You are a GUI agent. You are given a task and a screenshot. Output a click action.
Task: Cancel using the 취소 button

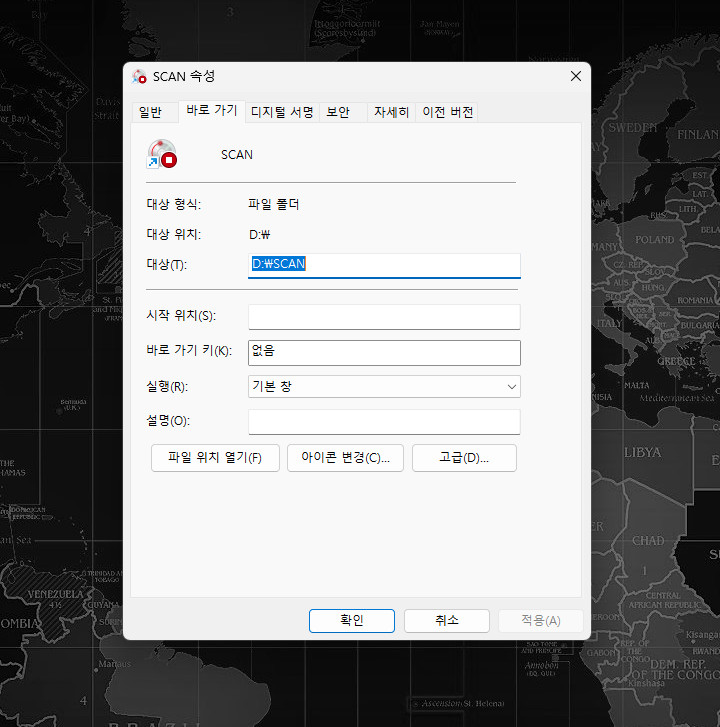[x=446, y=621]
